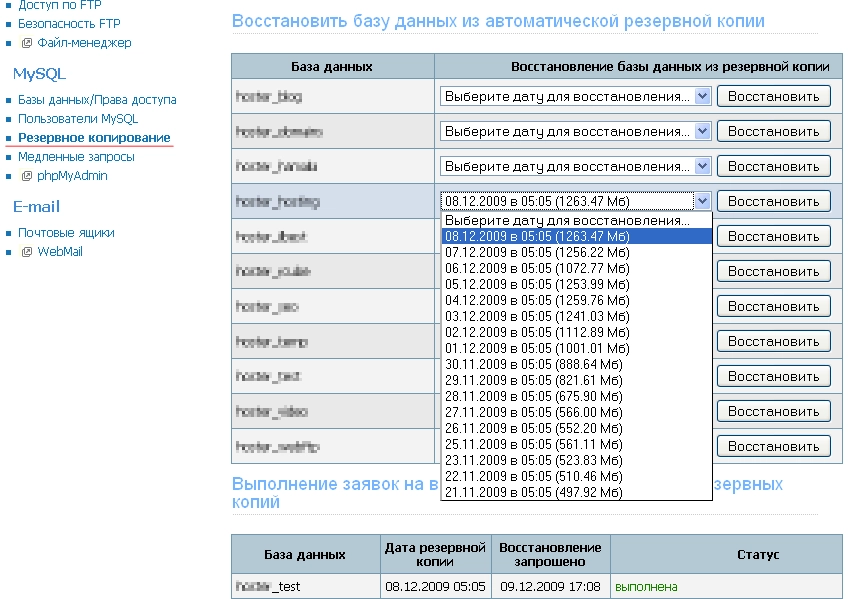The image size is (849, 599).
Task: Choose backup from 01.12.2009 (1001.01 Мб)
Action: 537,348
